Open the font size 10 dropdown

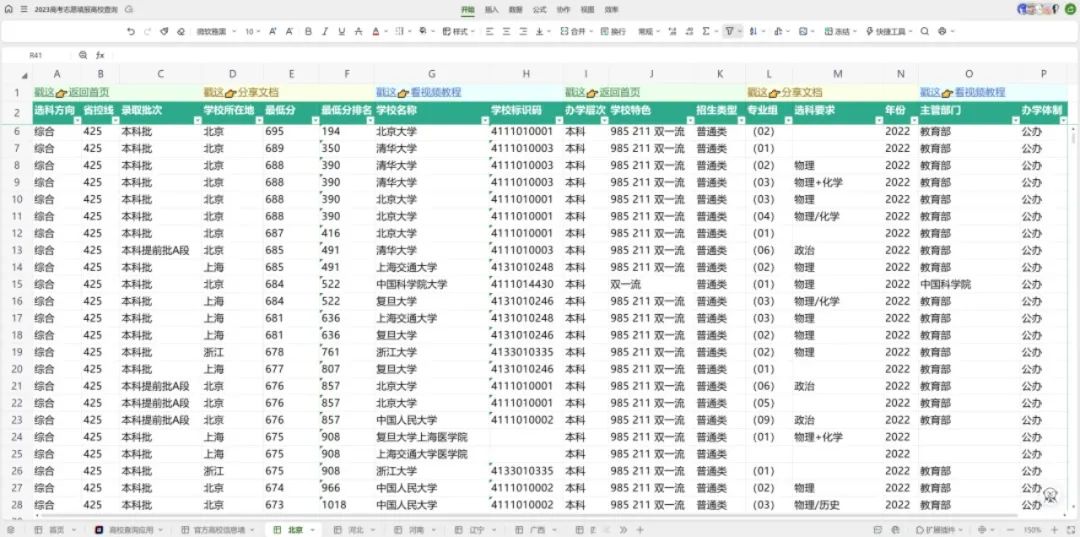(x=253, y=32)
